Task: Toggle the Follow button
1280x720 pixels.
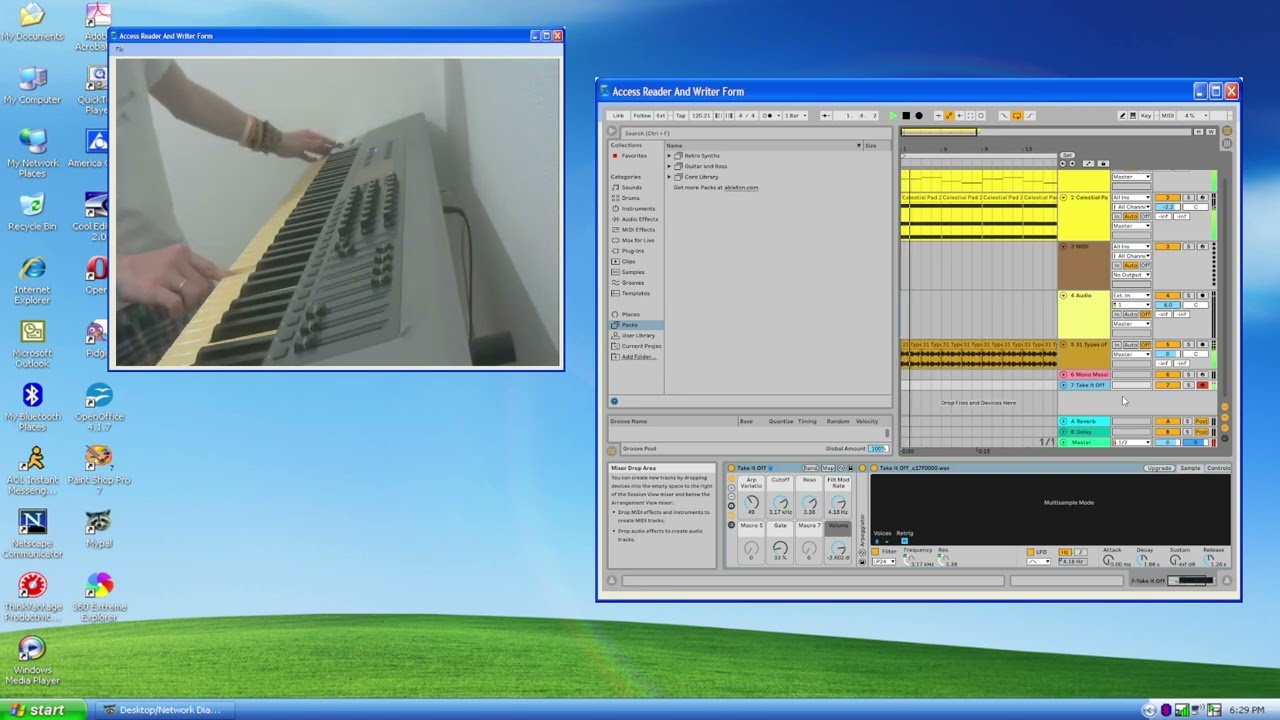Action: click(642, 115)
